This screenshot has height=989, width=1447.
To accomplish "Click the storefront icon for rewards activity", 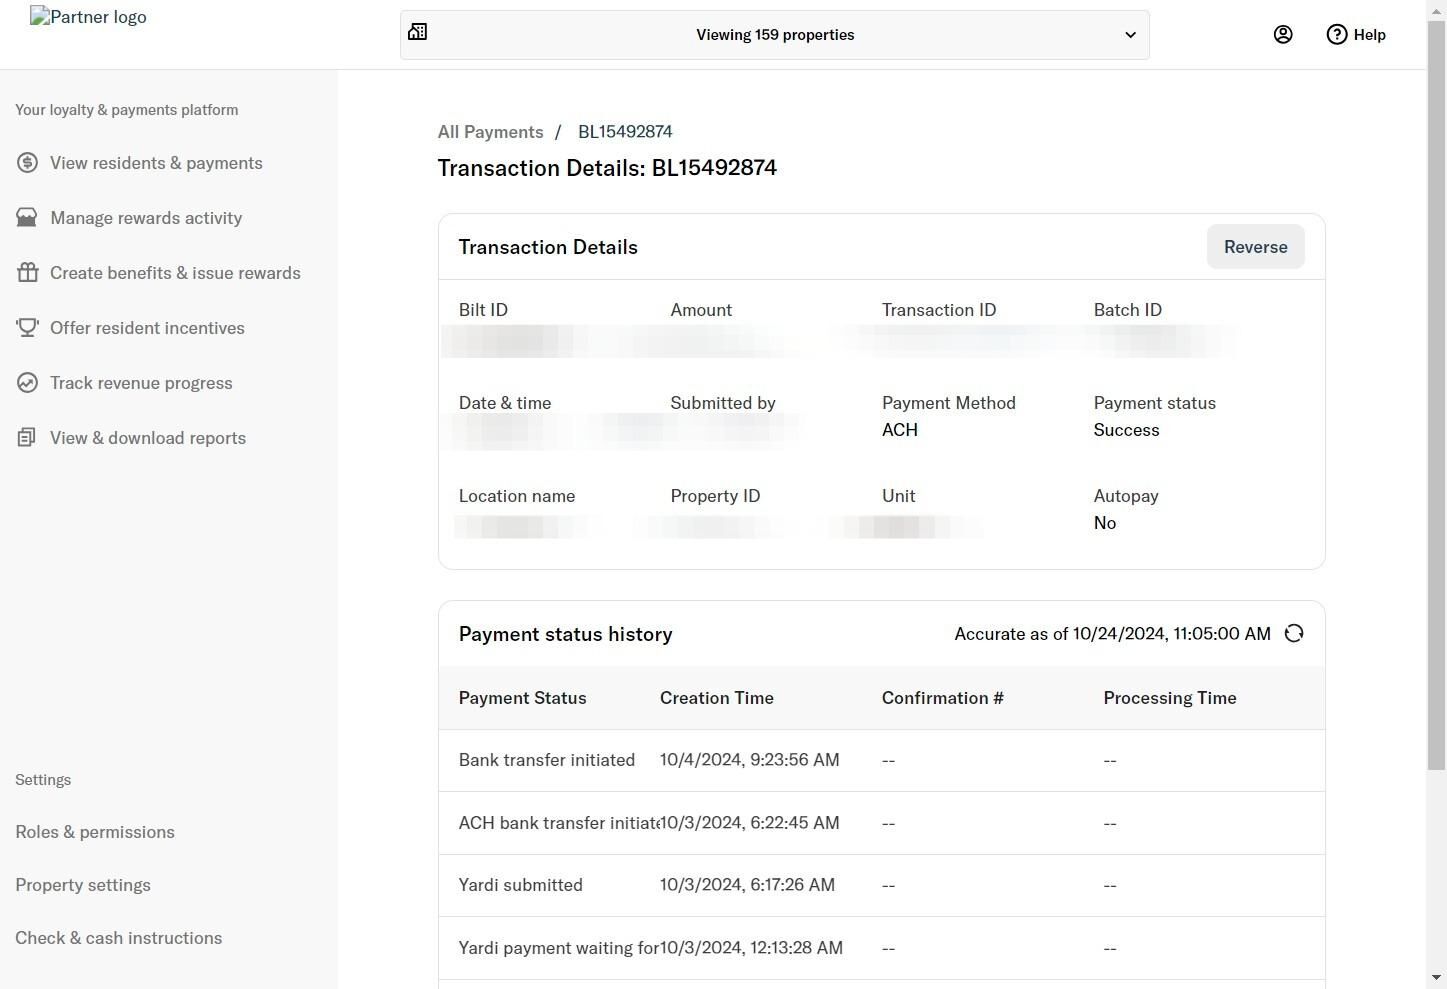I will [x=27, y=218].
